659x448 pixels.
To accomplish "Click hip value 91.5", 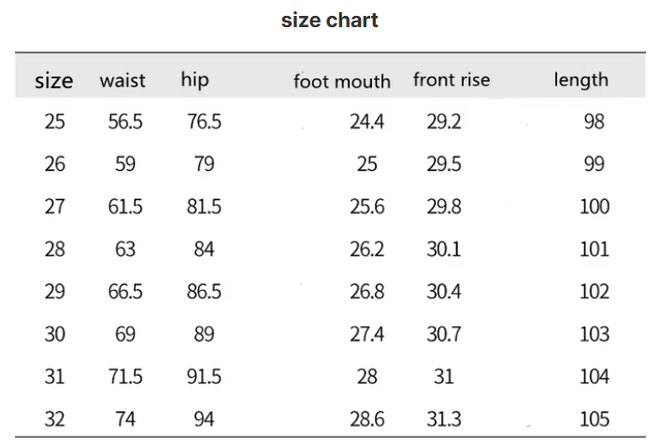I will [x=204, y=377].
